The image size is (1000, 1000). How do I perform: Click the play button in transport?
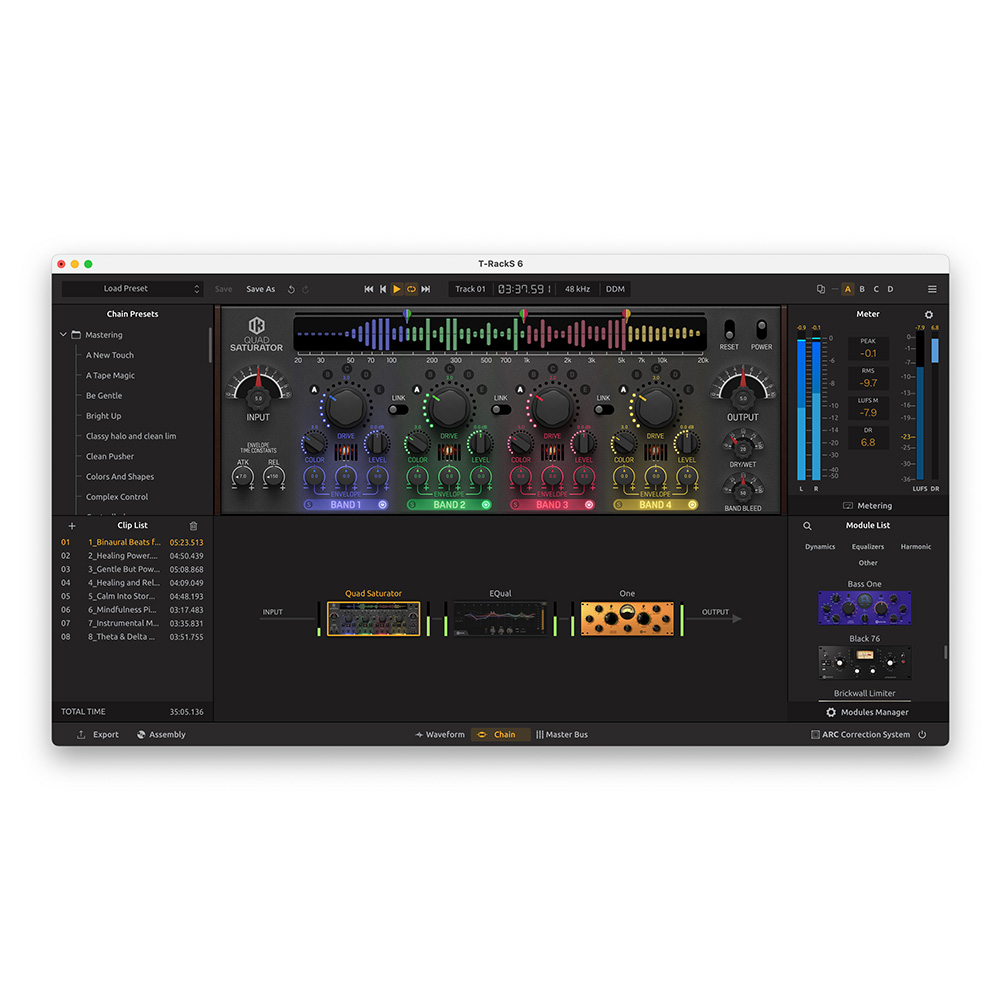click(x=397, y=289)
